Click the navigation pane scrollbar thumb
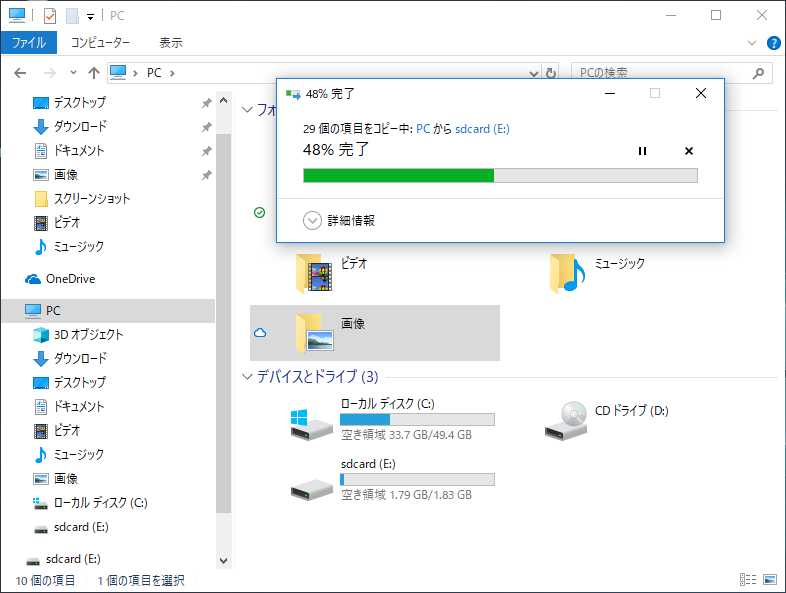The width and height of the screenshot is (786, 593). [x=224, y=323]
